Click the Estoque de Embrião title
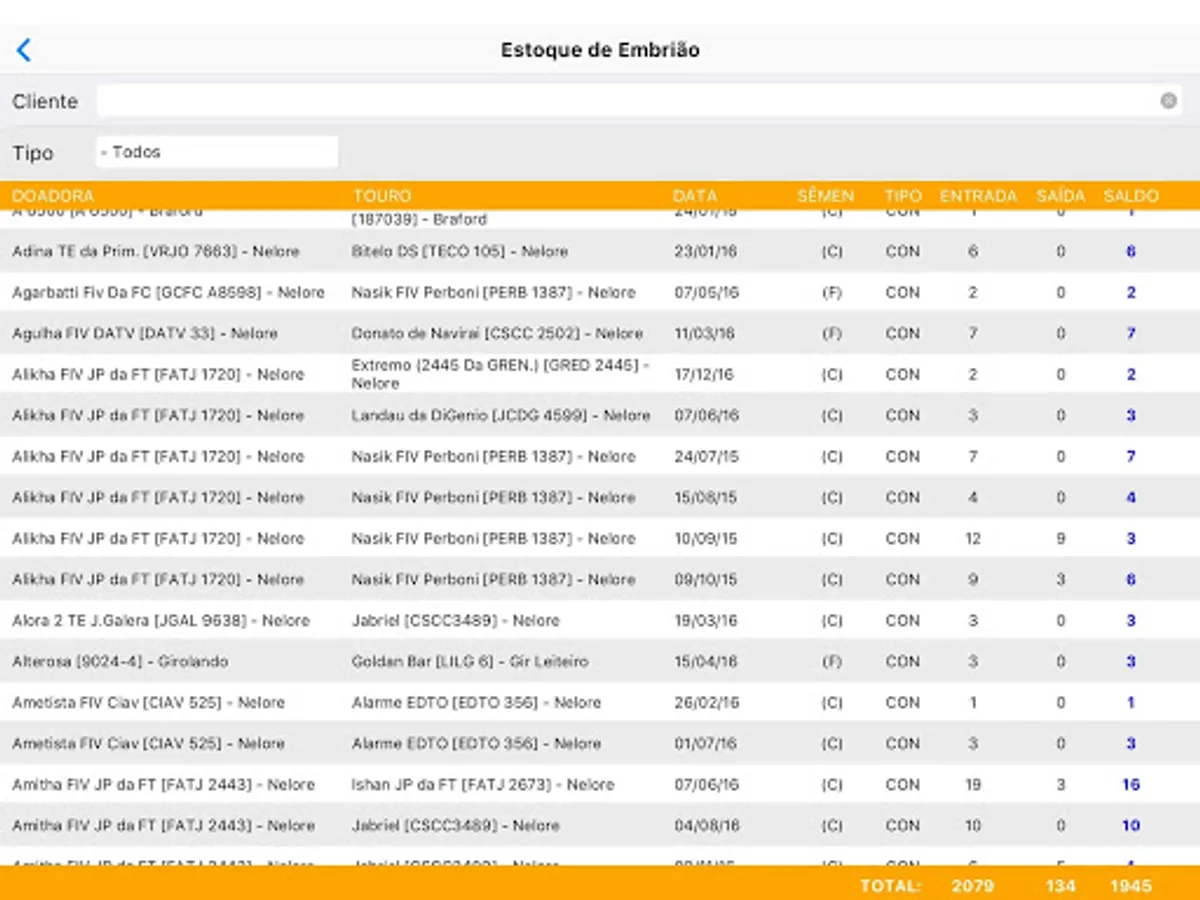Screen dimensions: 1200x900 coord(600,50)
